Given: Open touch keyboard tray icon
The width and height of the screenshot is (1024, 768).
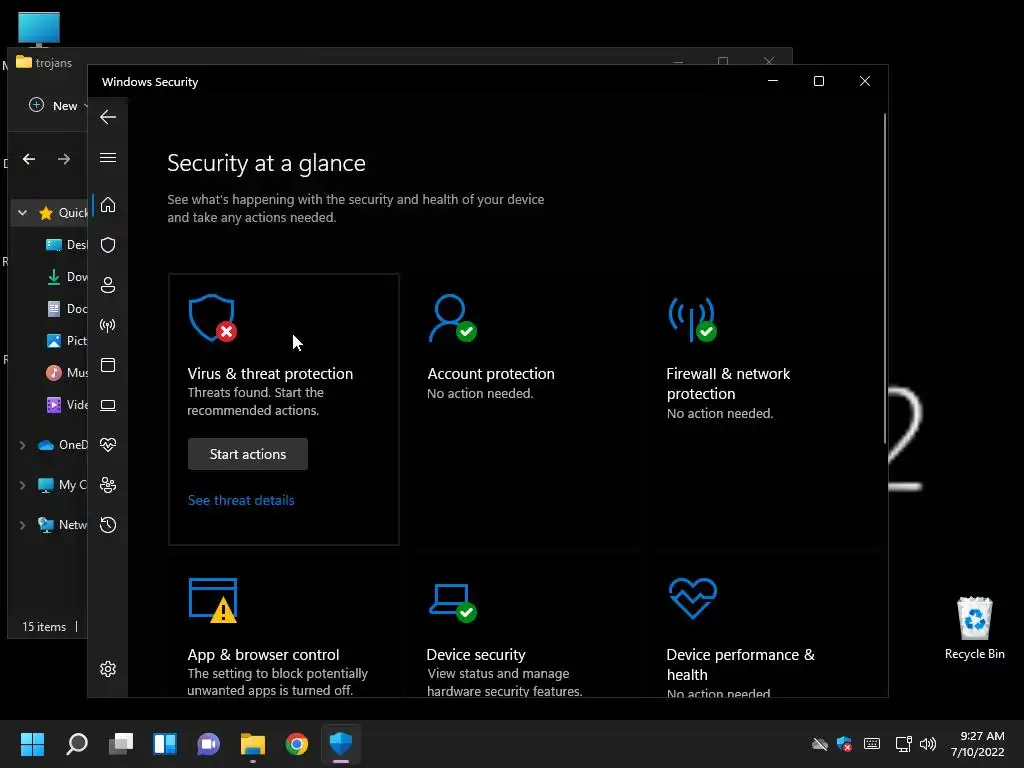Looking at the screenshot, I should [872, 744].
